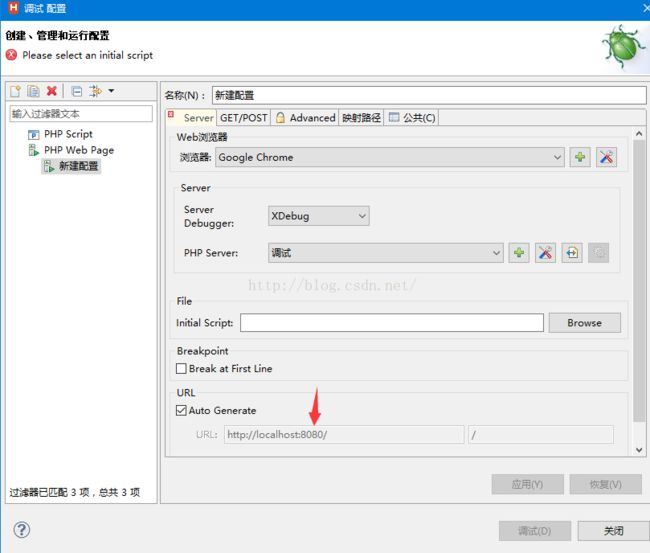Configure web browsers with tools icon
The image size is (650, 553).
click(x=606, y=157)
